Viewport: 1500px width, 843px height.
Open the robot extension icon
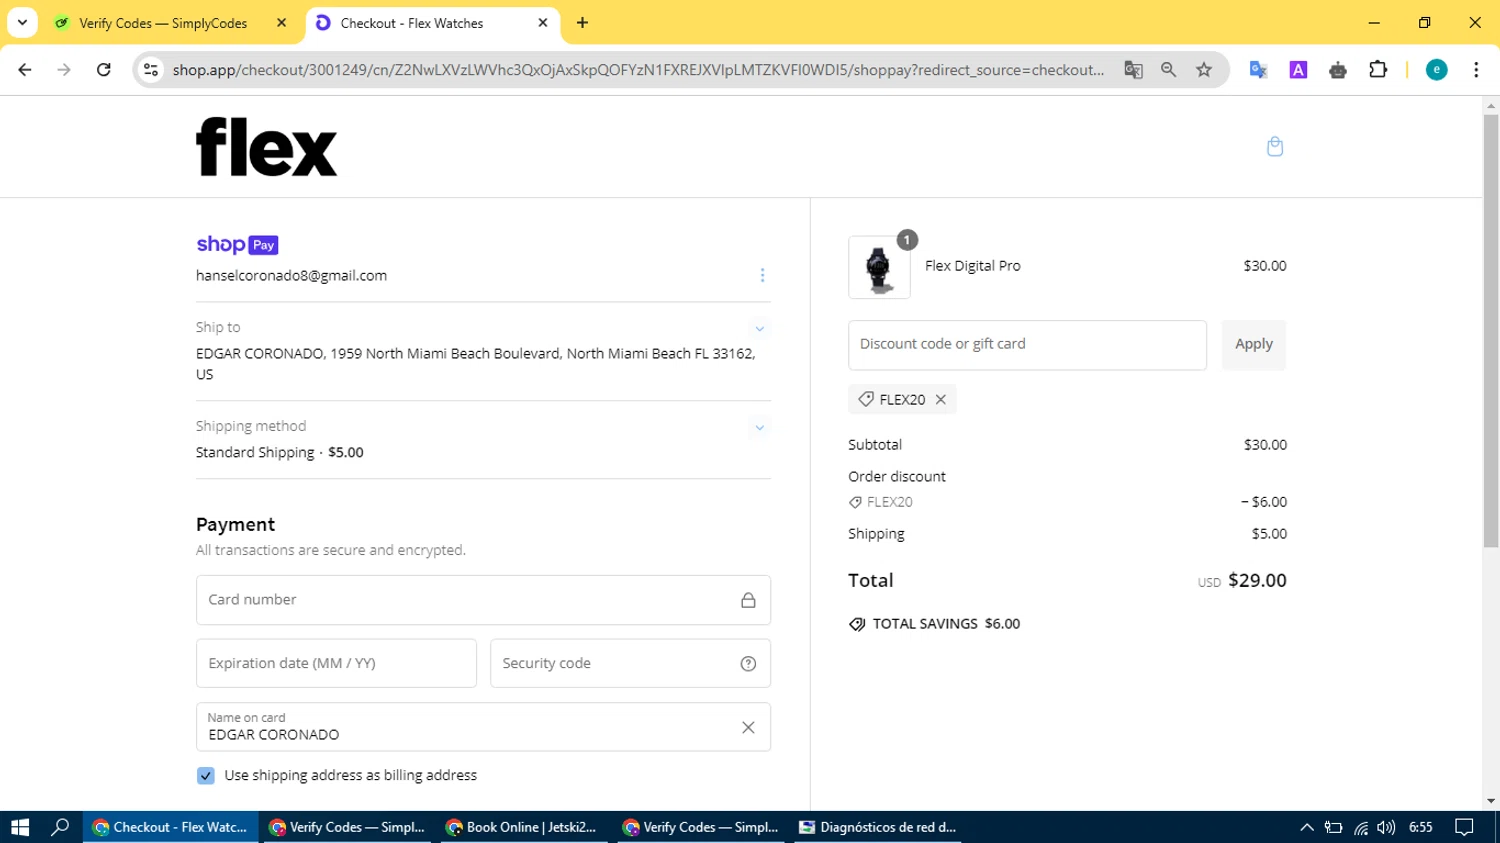pos(1338,70)
